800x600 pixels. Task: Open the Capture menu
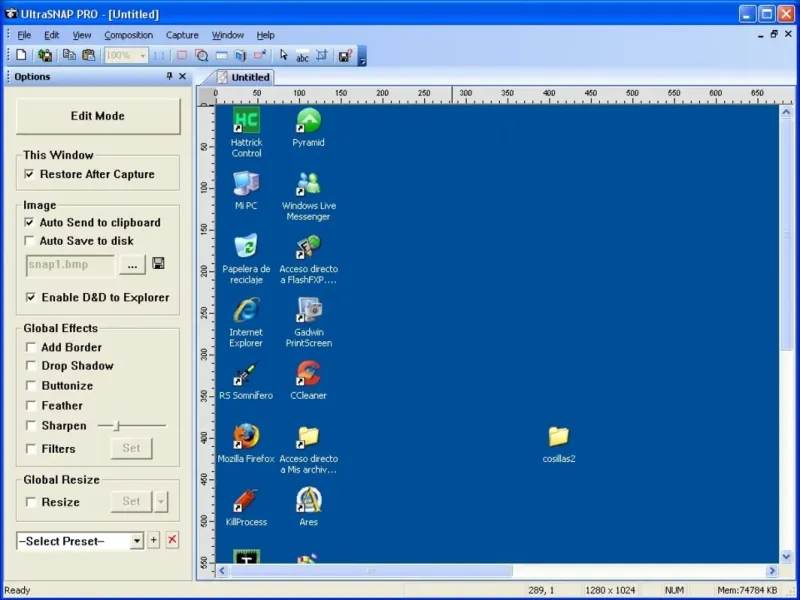[182, 35]
